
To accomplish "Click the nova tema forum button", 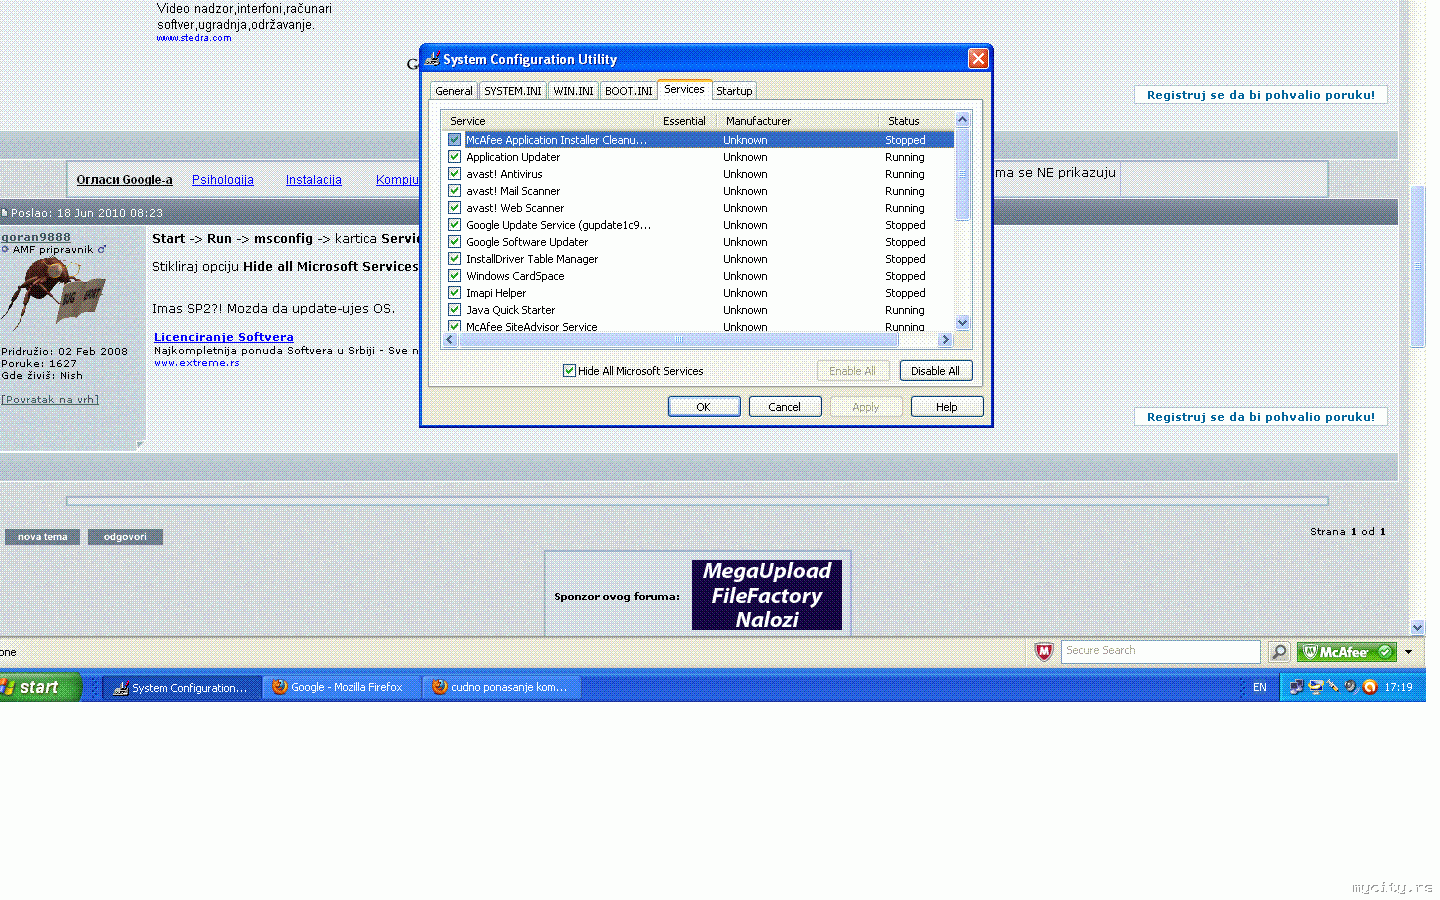I will [x=43, y=537].
